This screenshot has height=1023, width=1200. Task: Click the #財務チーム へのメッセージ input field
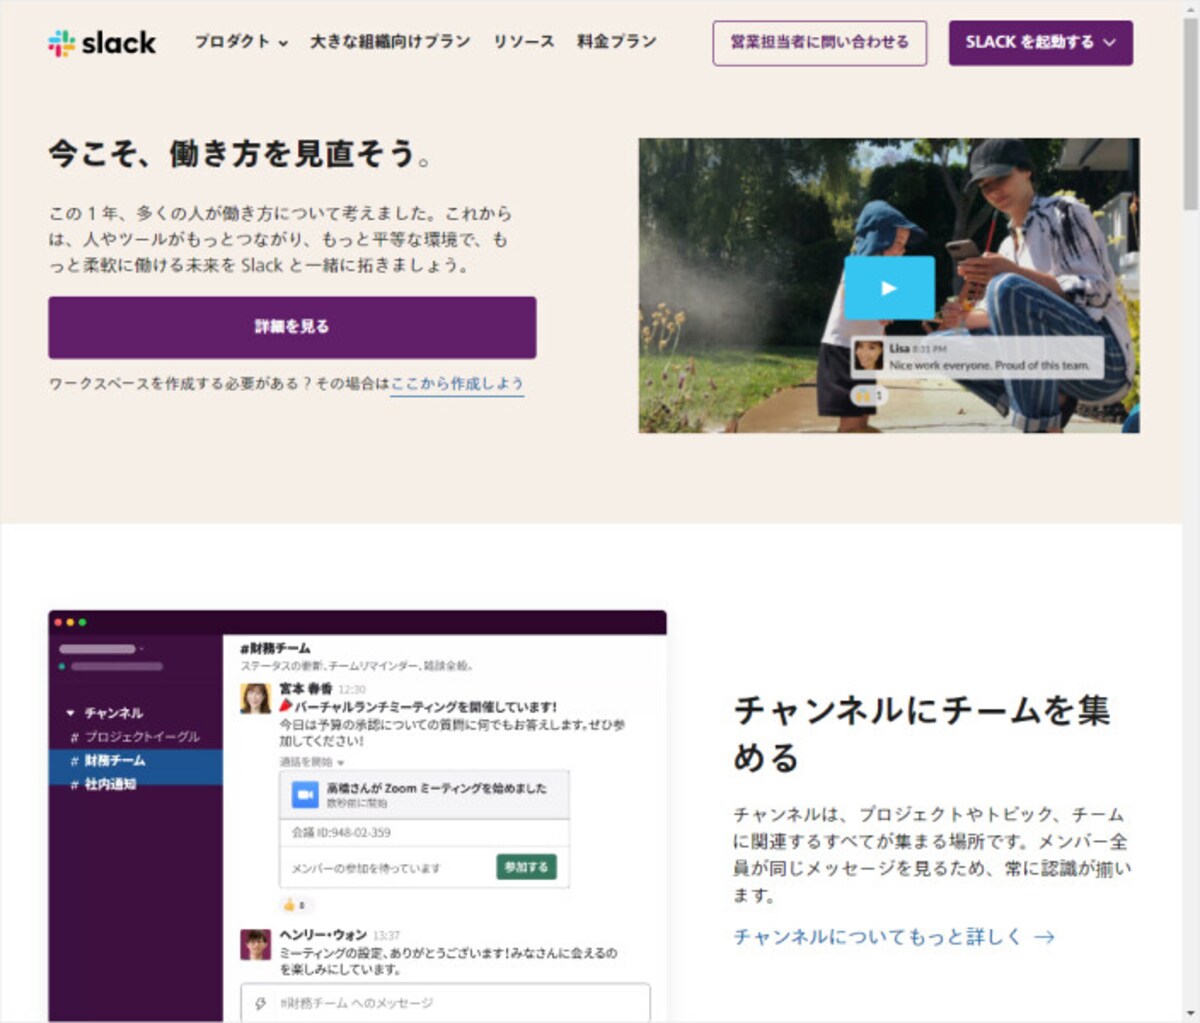(445, 1003)
